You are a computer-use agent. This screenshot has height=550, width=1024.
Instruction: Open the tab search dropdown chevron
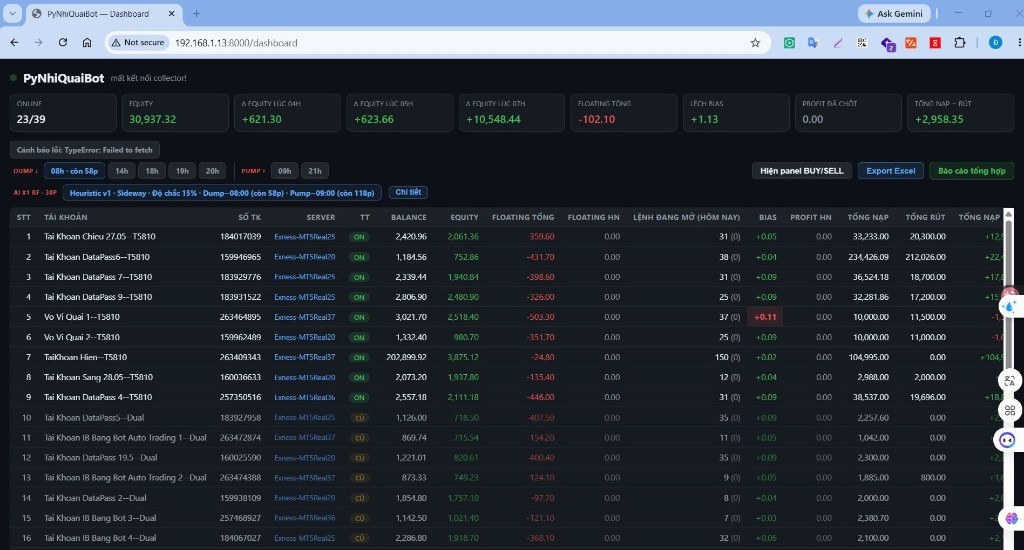[x=12, y=14]
